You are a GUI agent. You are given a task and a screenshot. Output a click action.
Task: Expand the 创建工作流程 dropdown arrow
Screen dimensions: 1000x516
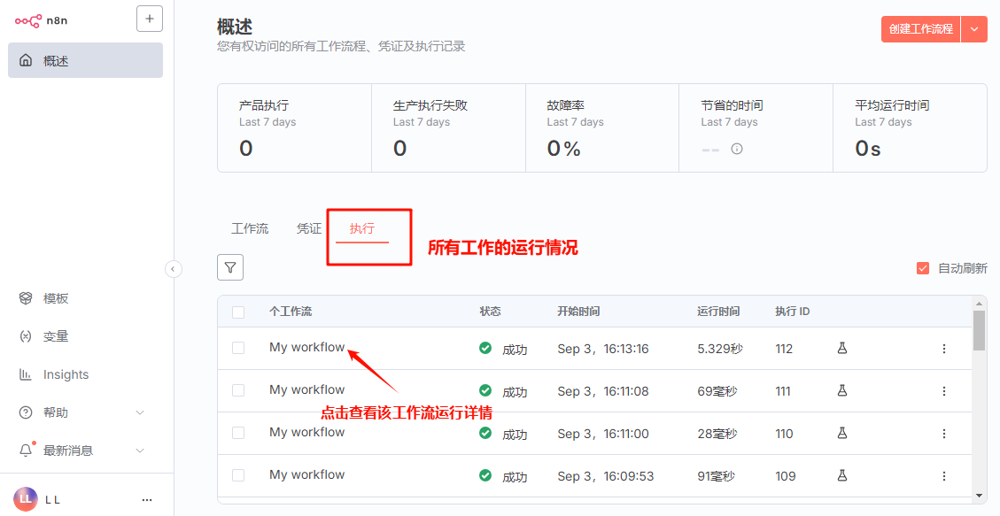point(974,29)
